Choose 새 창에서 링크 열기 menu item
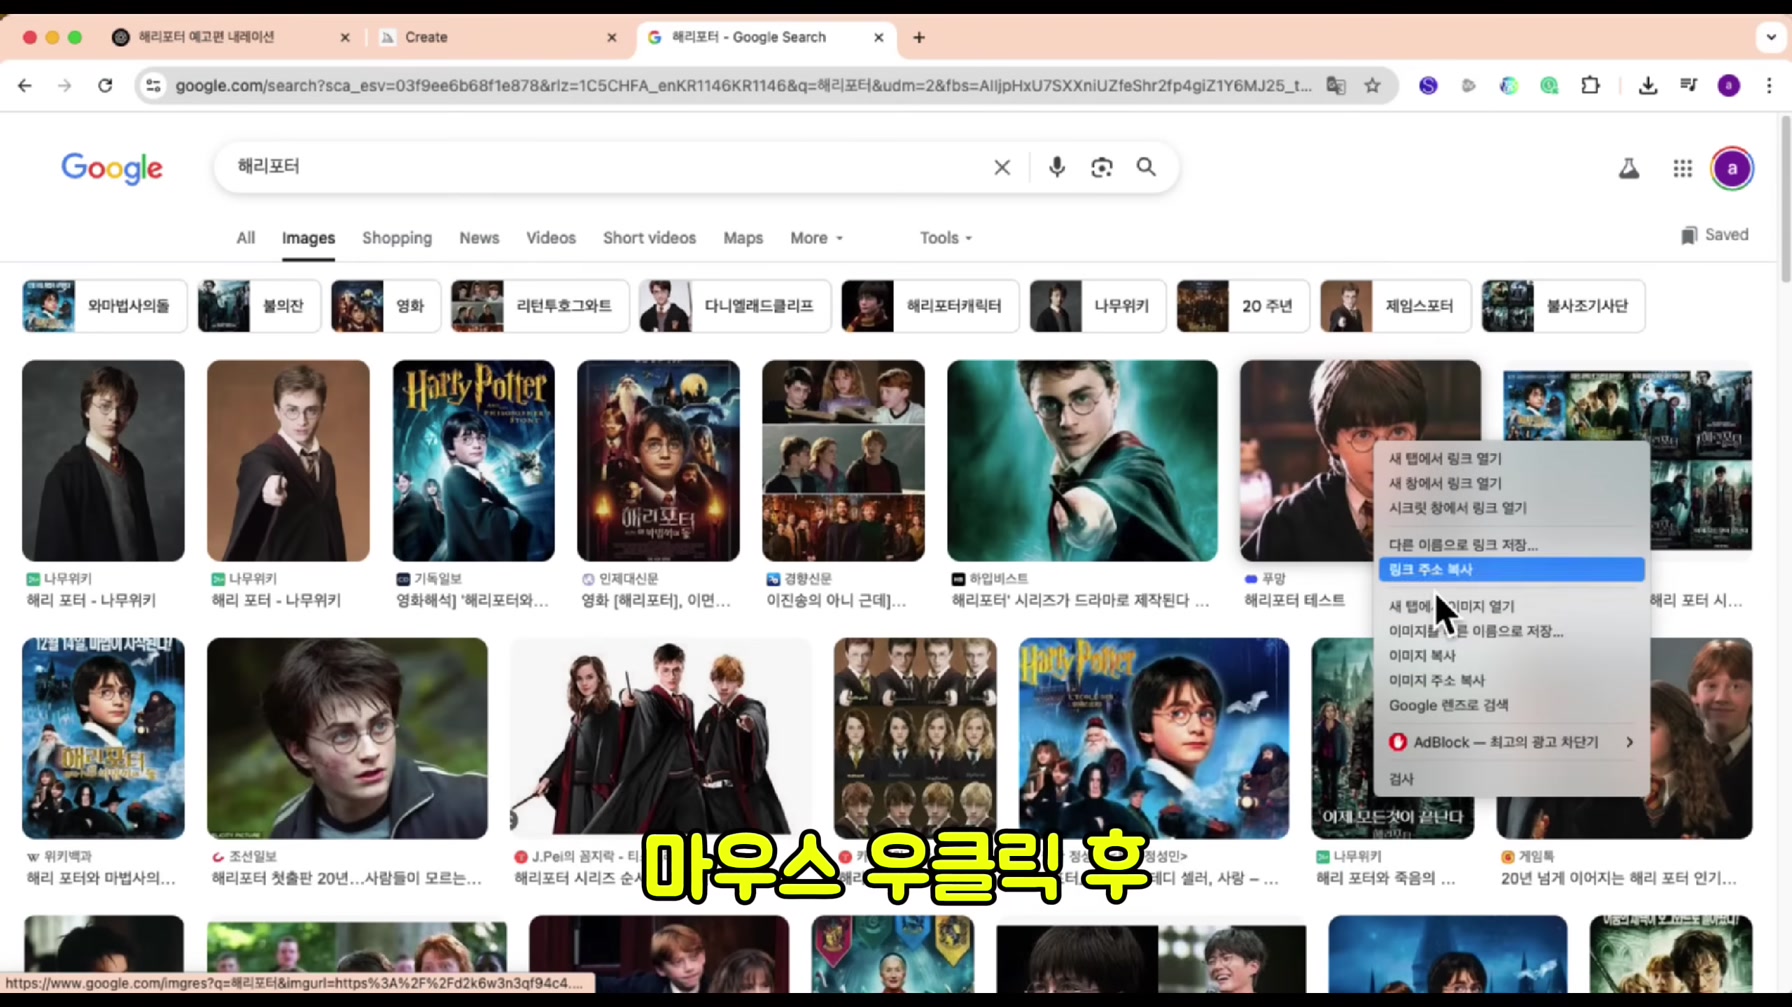Screen dimensions: 1792x1007 [1511, 483]
